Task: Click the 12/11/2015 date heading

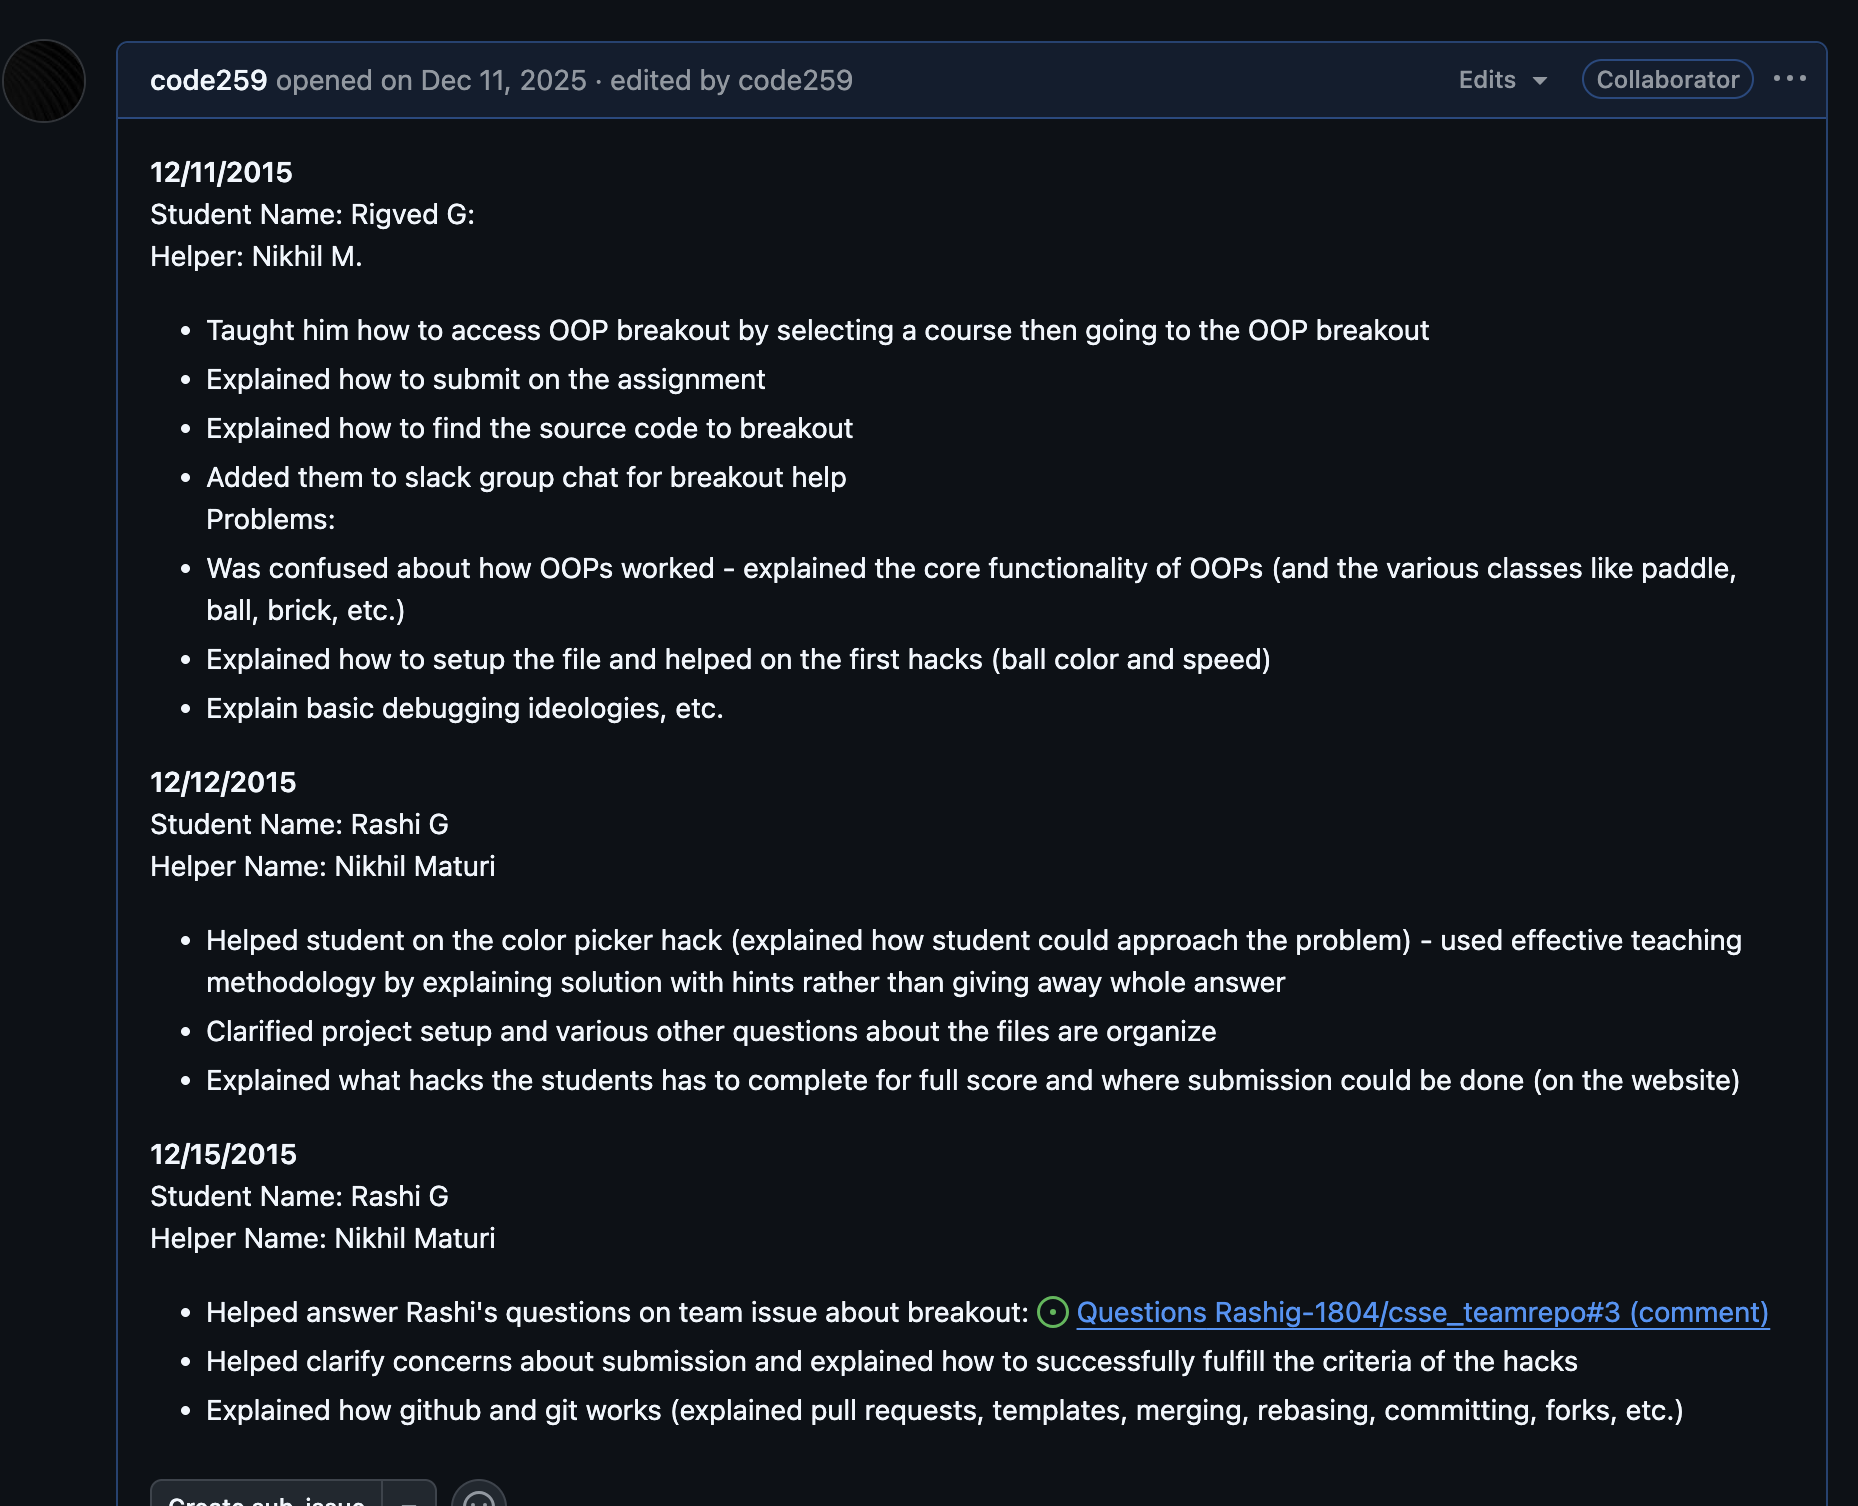Action: [221, 172]
